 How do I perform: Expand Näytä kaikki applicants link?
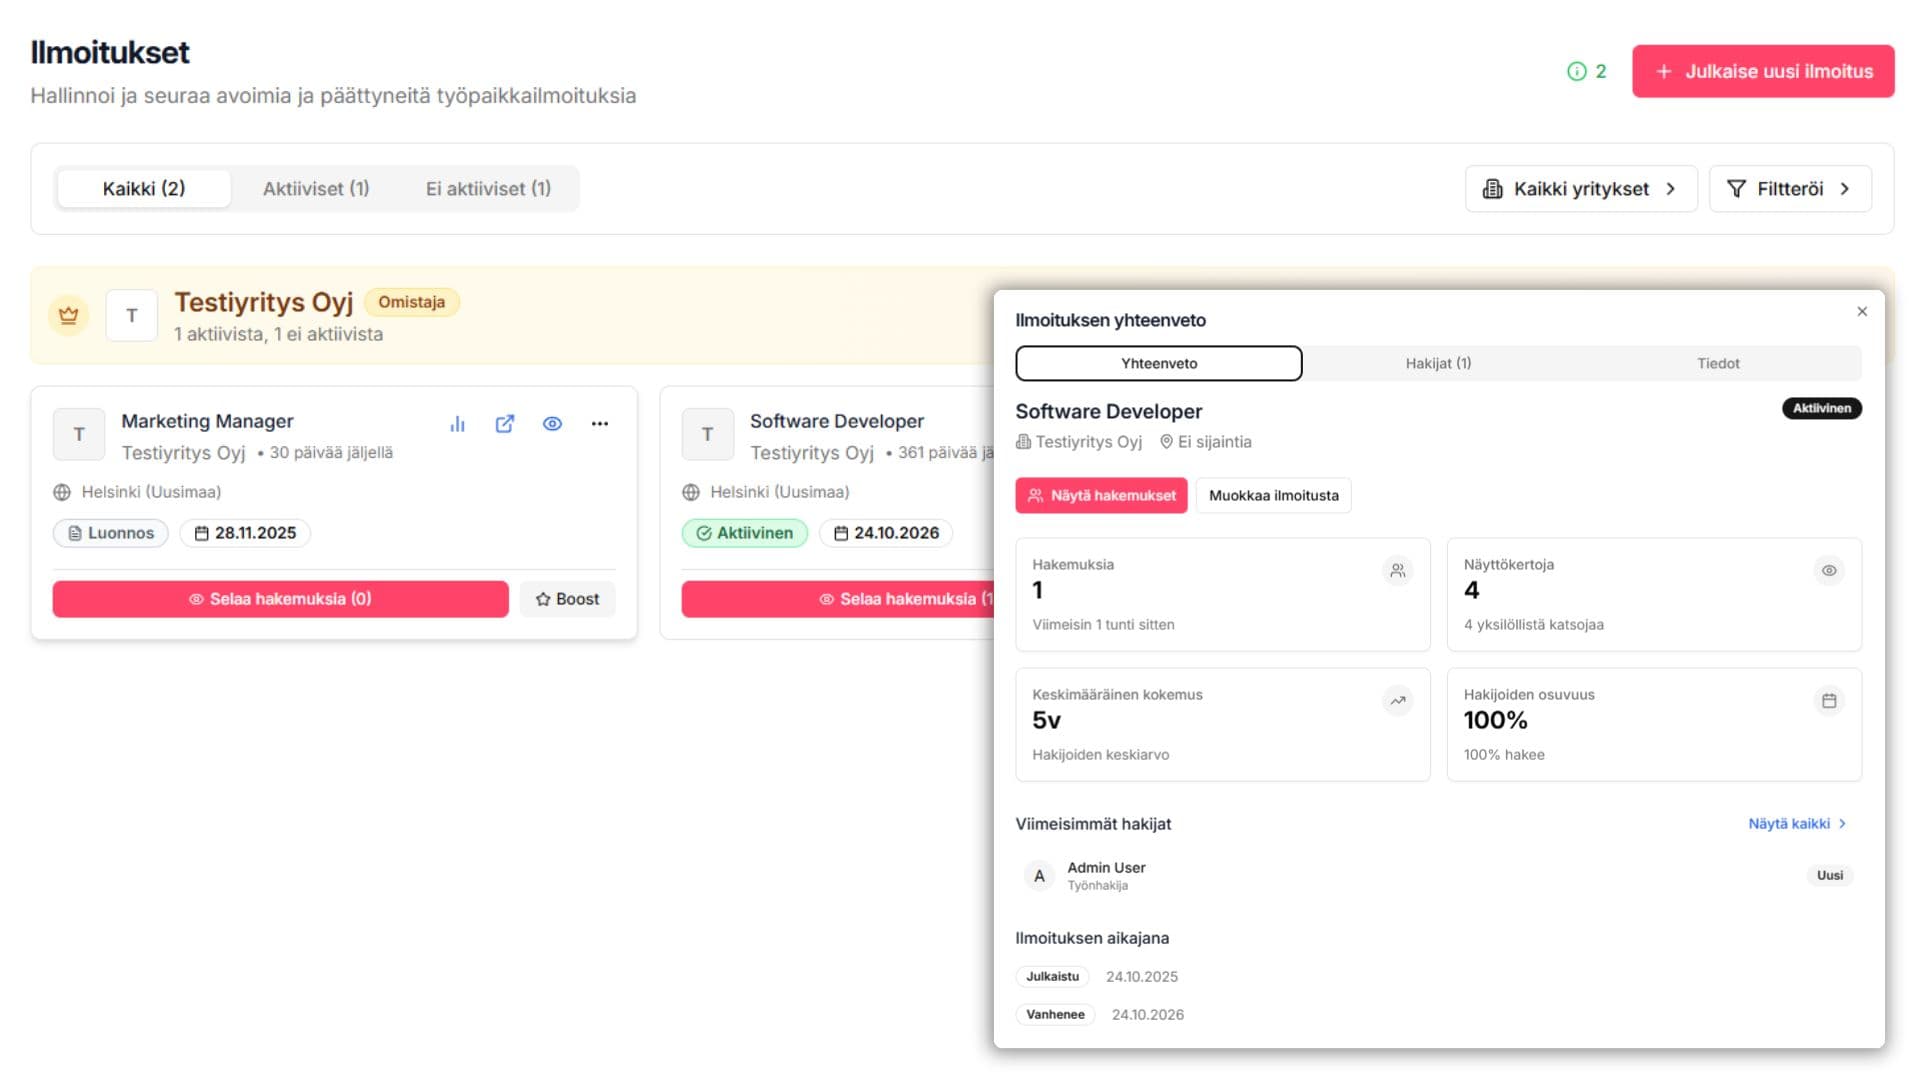pyautogui.click(x=1796, y=824)
